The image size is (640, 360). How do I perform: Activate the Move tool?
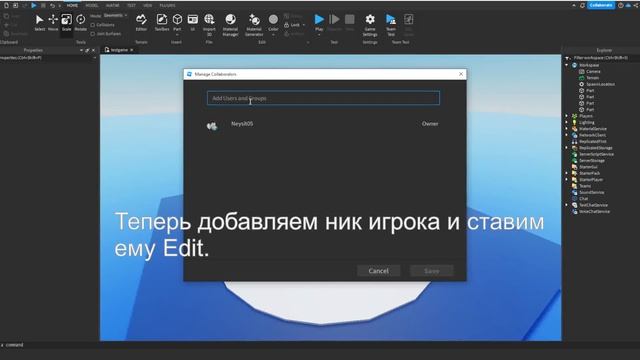(53, 22)
